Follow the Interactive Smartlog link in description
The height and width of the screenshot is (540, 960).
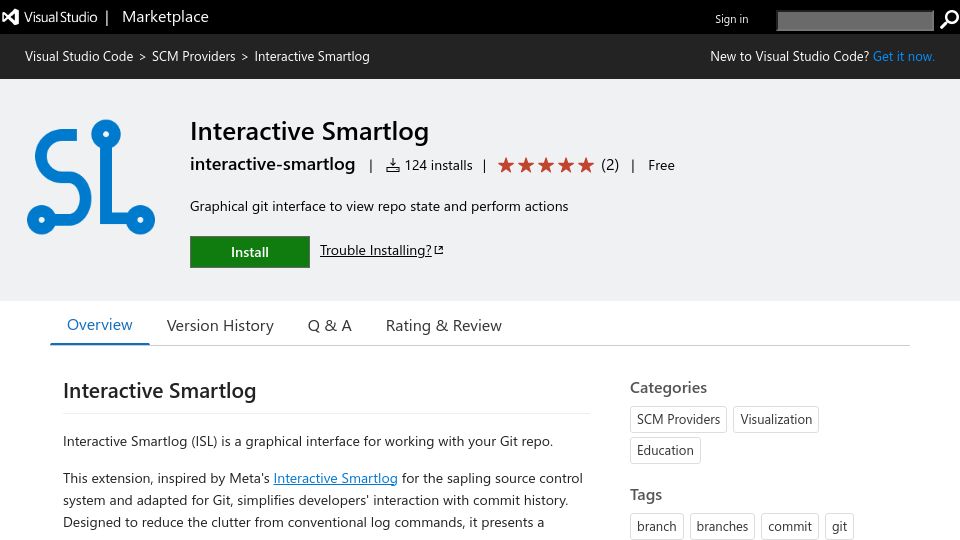pyautogui.click(x=336, y=478)
